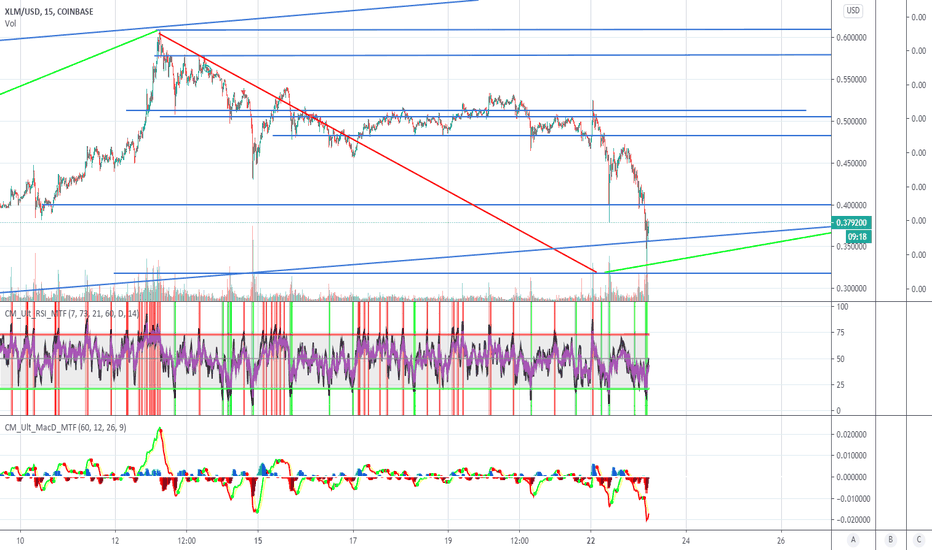
Task: Click the 09:18 bar countdown label
Action: (x=857, y=237)
